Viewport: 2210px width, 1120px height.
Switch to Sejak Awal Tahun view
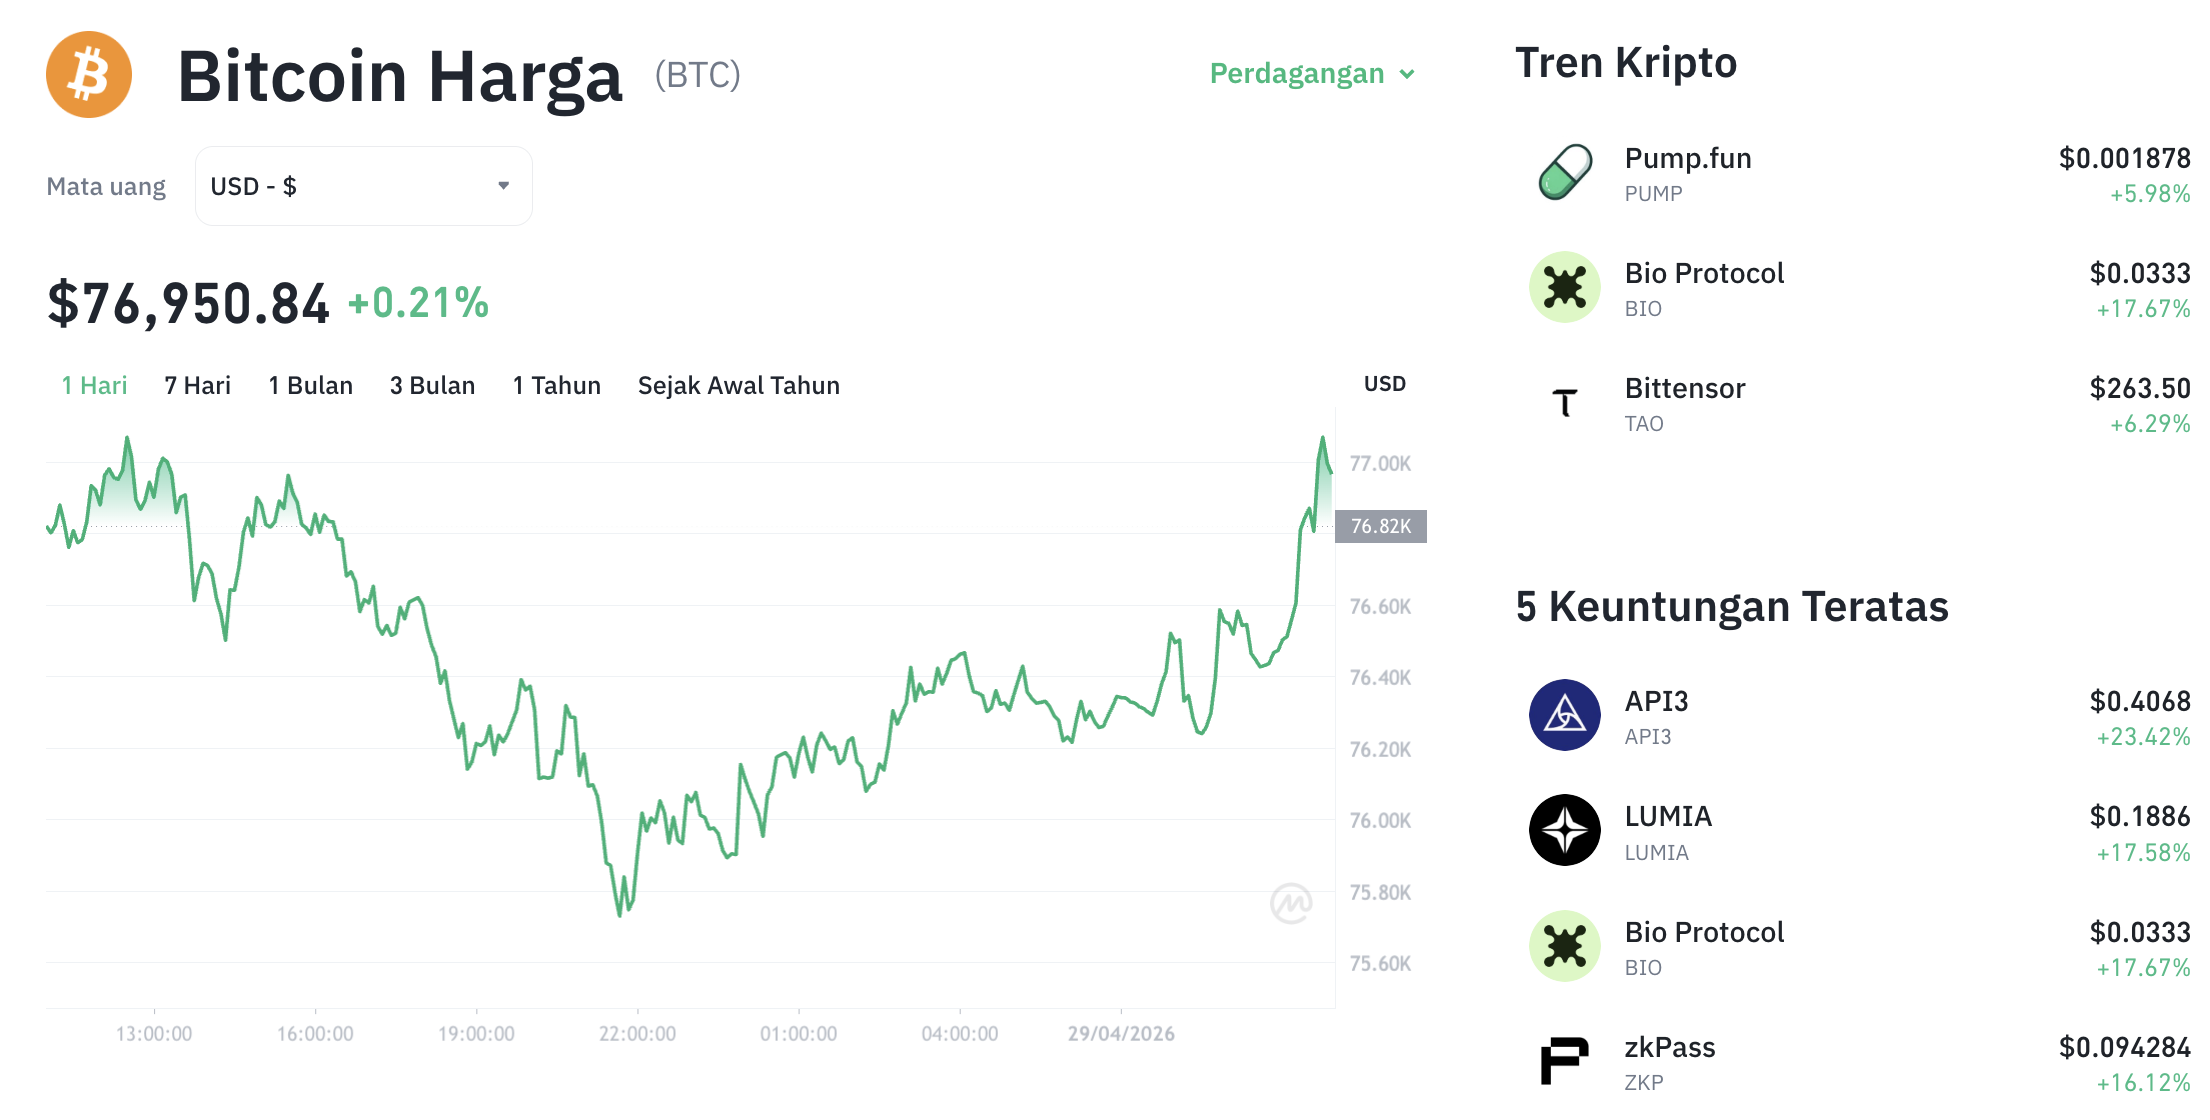(x=738, y=385)
